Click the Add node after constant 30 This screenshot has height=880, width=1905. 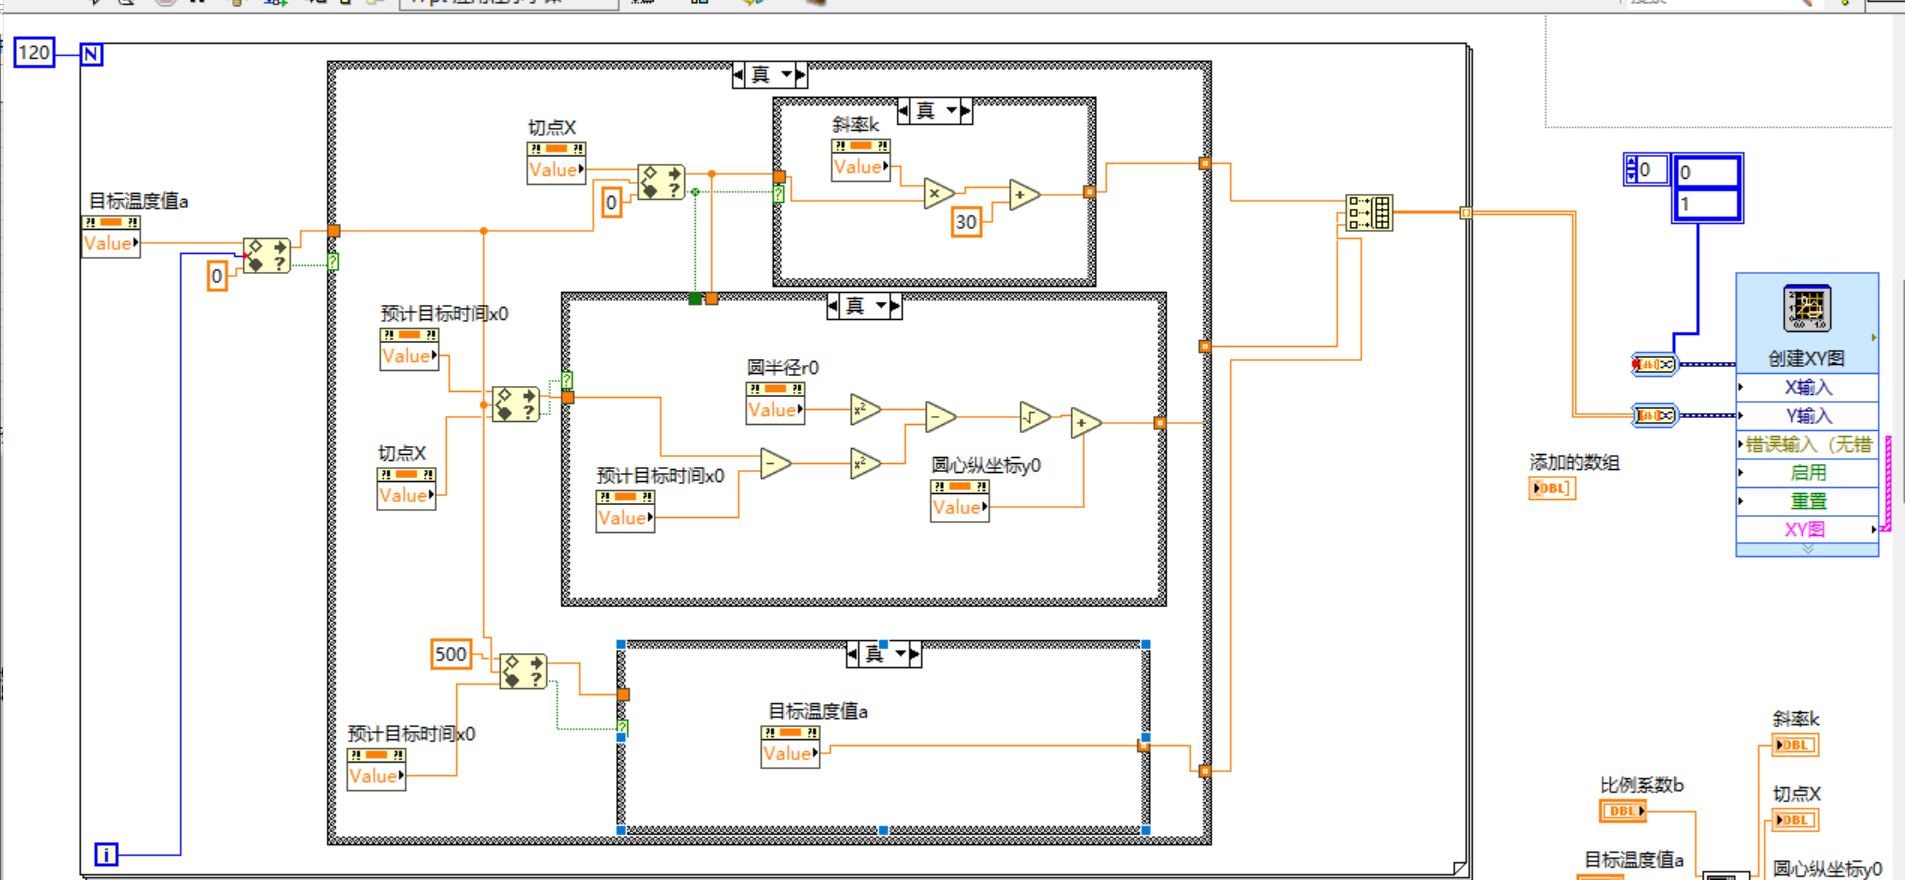1023,194
